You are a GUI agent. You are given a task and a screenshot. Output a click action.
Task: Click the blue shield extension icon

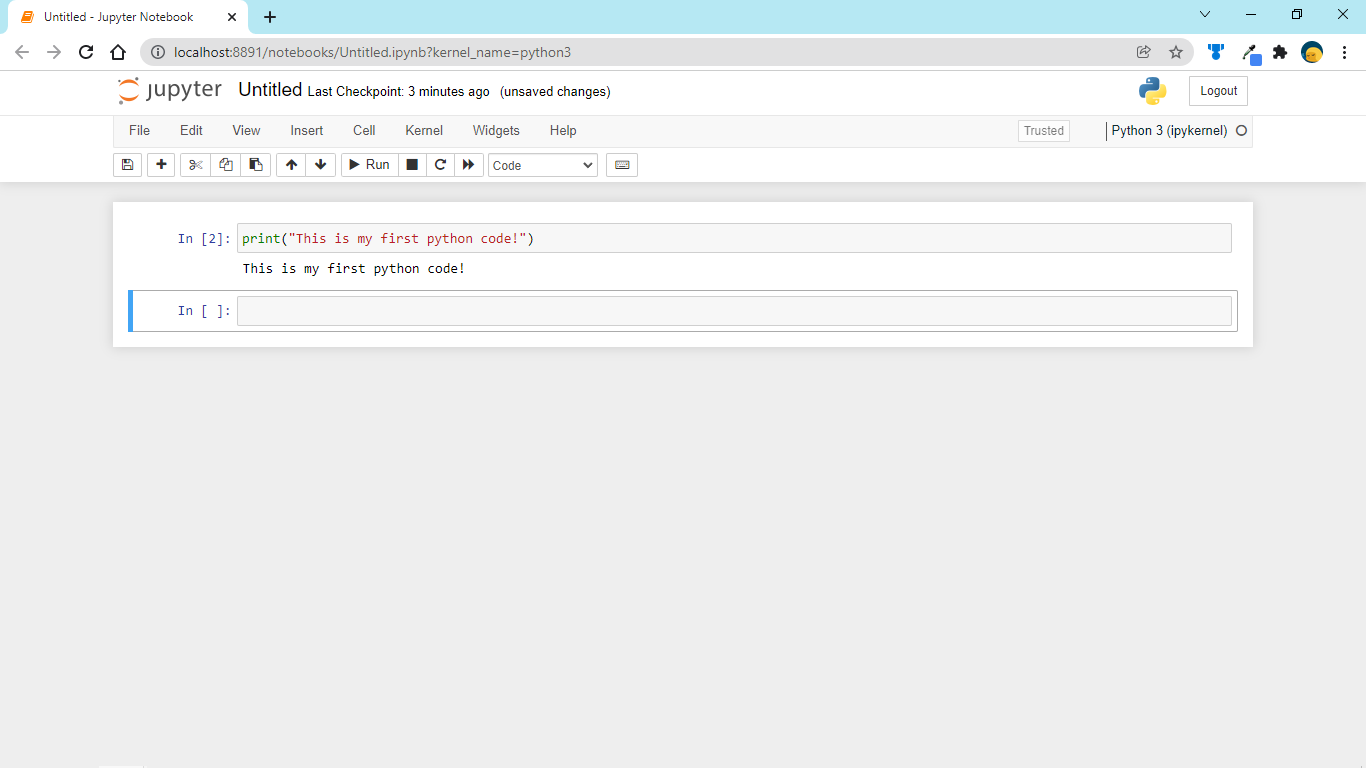(x=1216, y=52)
